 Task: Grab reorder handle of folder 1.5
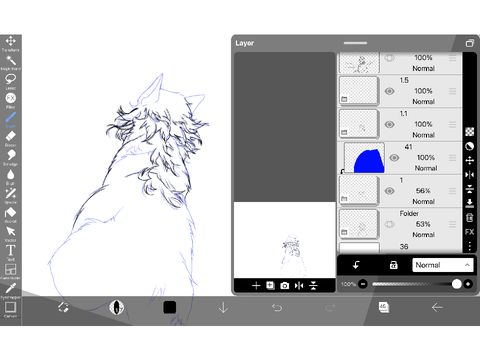click(x=452, y=91)
